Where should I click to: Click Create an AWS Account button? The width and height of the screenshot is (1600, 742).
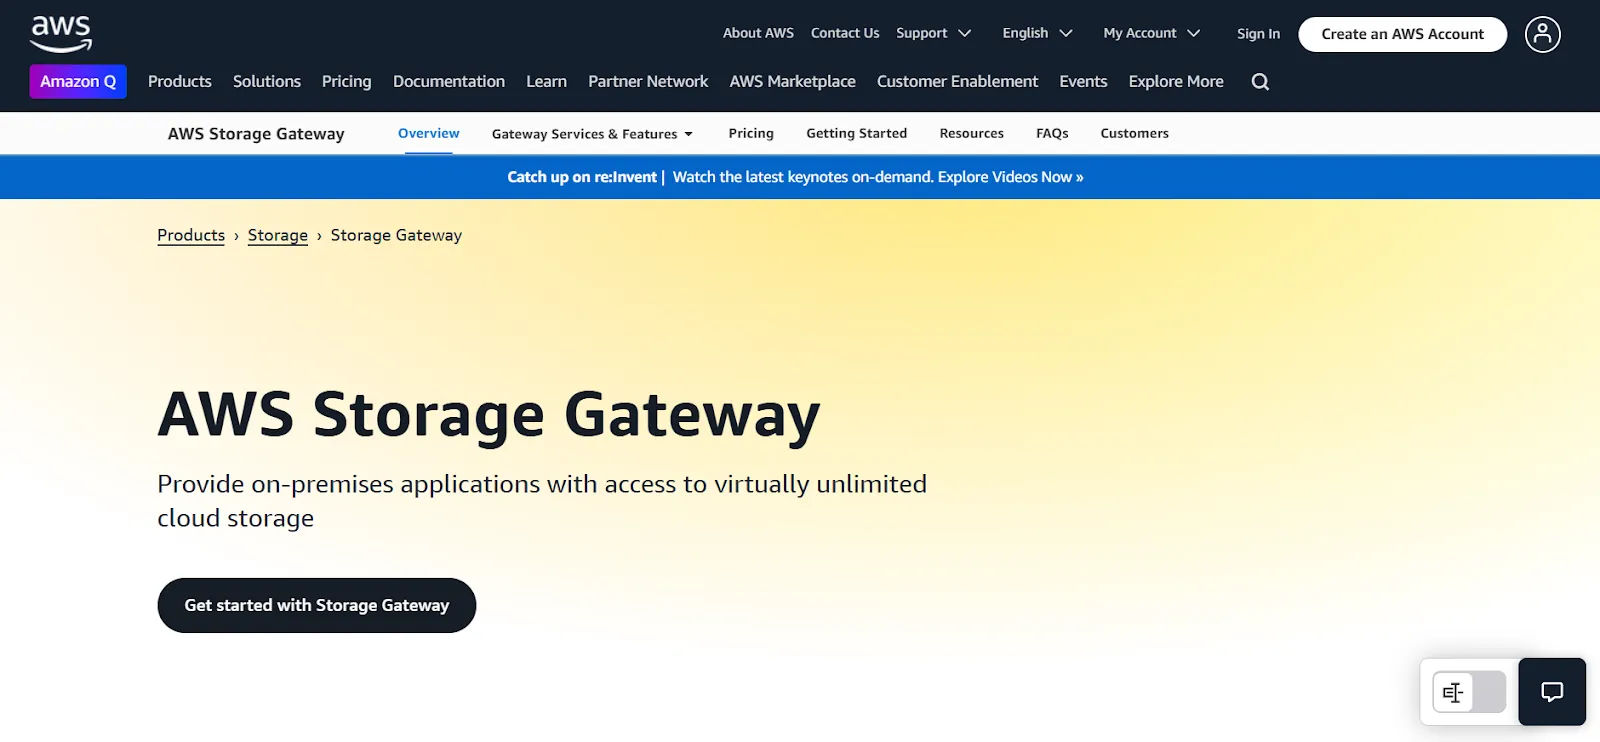(x=1402, y=34)
